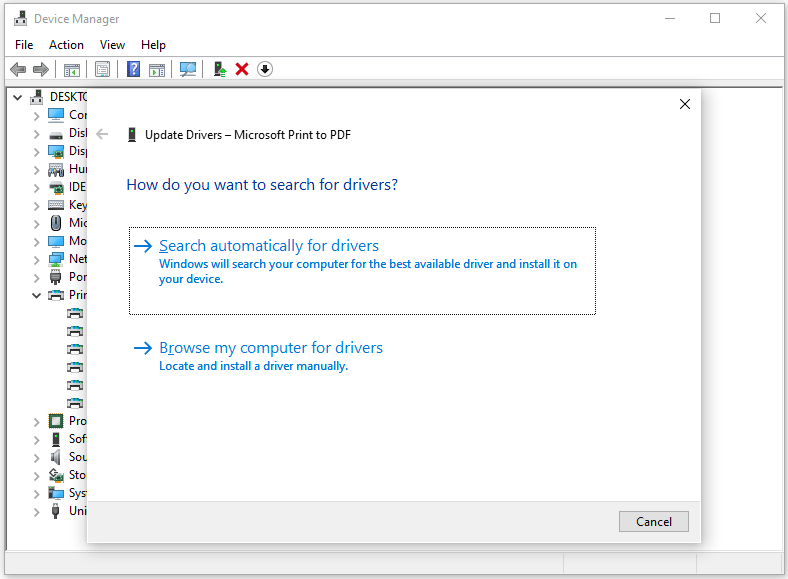
Task: Click the down-arrow Disable device icon
Action: [x=265, y=69]
